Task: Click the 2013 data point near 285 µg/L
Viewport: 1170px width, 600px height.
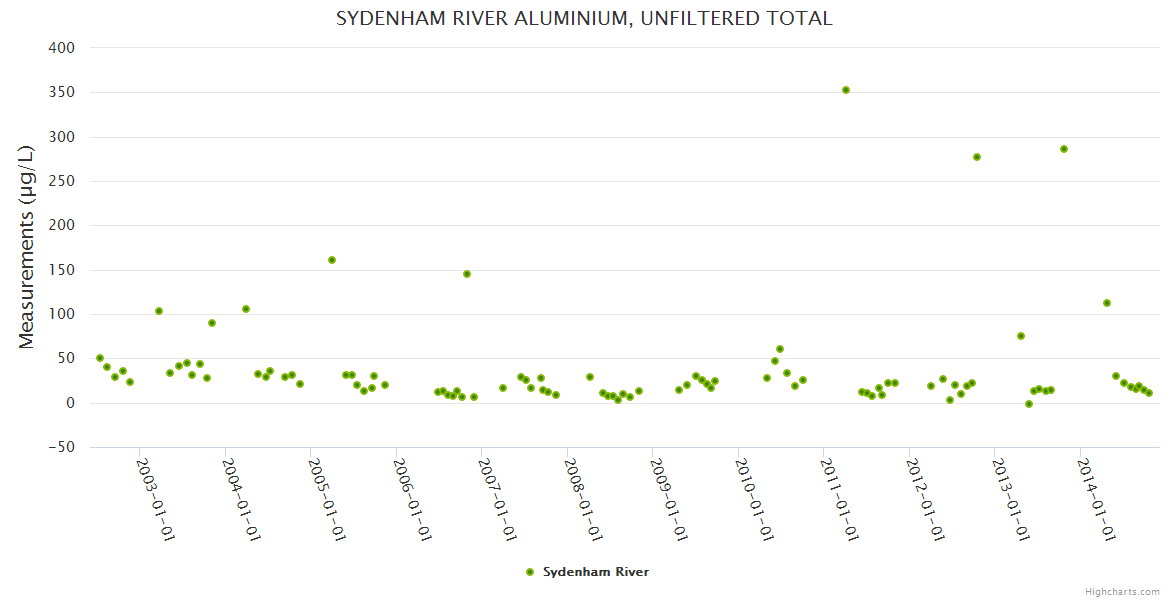Action: (1064, 149)
